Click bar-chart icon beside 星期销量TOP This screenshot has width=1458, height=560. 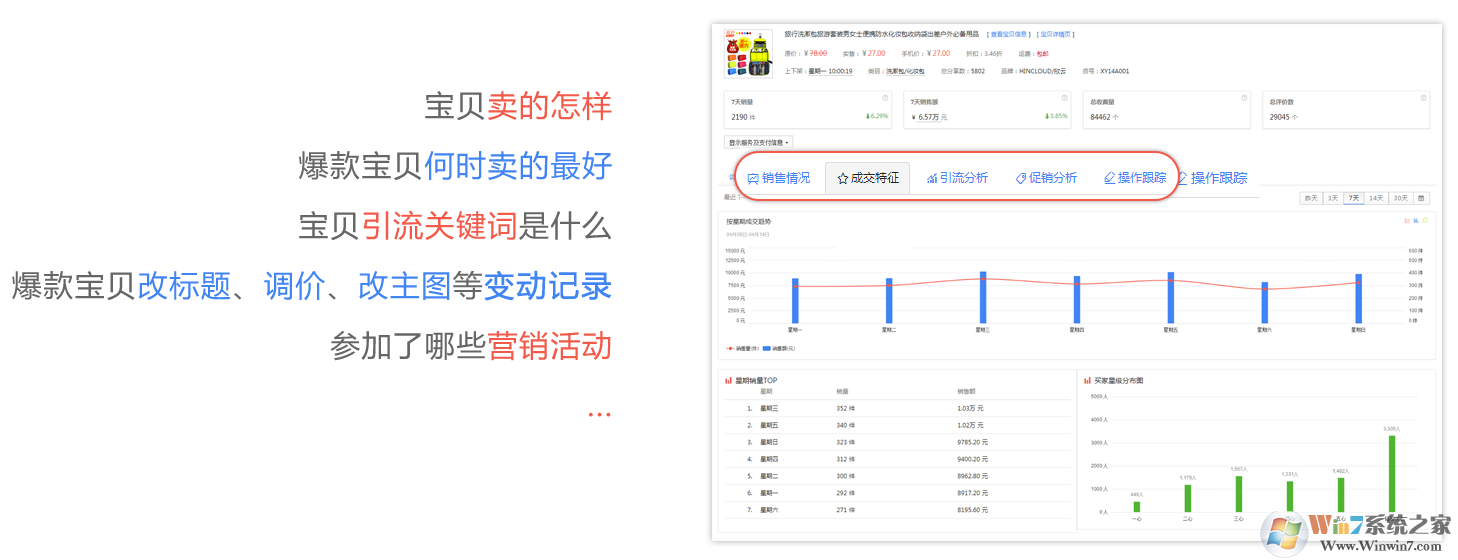coord(729,380)
